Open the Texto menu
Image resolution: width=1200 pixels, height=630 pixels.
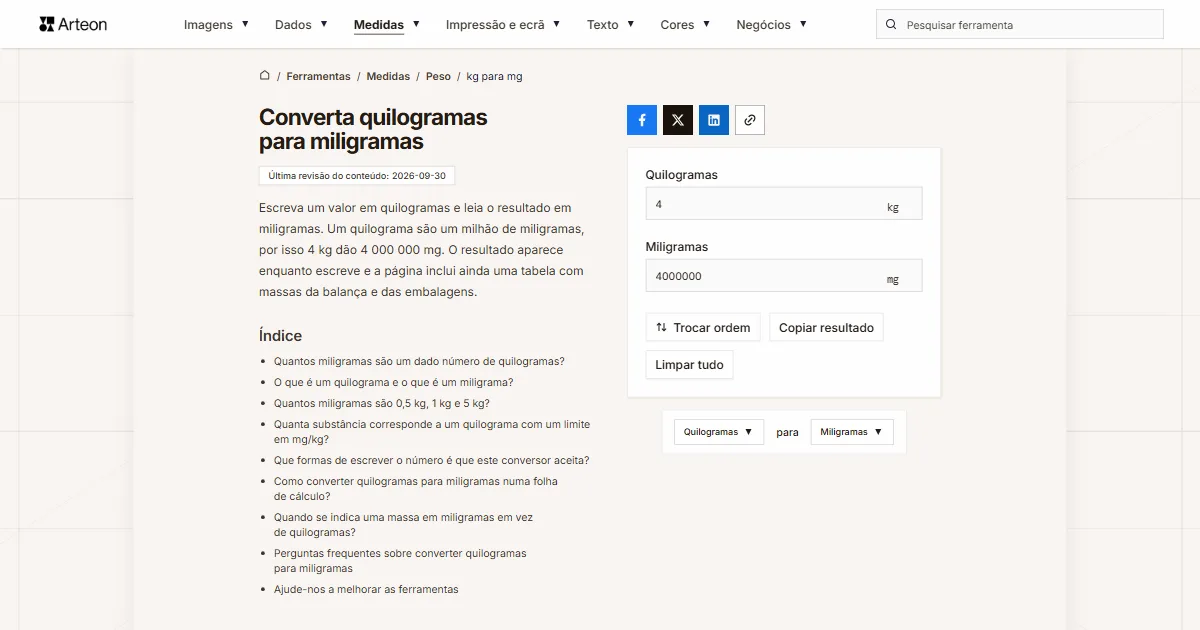point(611,24)
